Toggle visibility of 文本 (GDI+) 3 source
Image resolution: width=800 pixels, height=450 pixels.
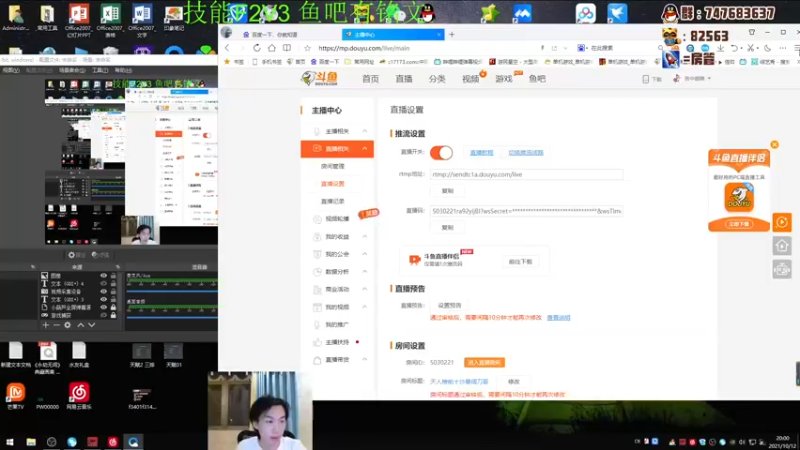click(x=104, y=299)
